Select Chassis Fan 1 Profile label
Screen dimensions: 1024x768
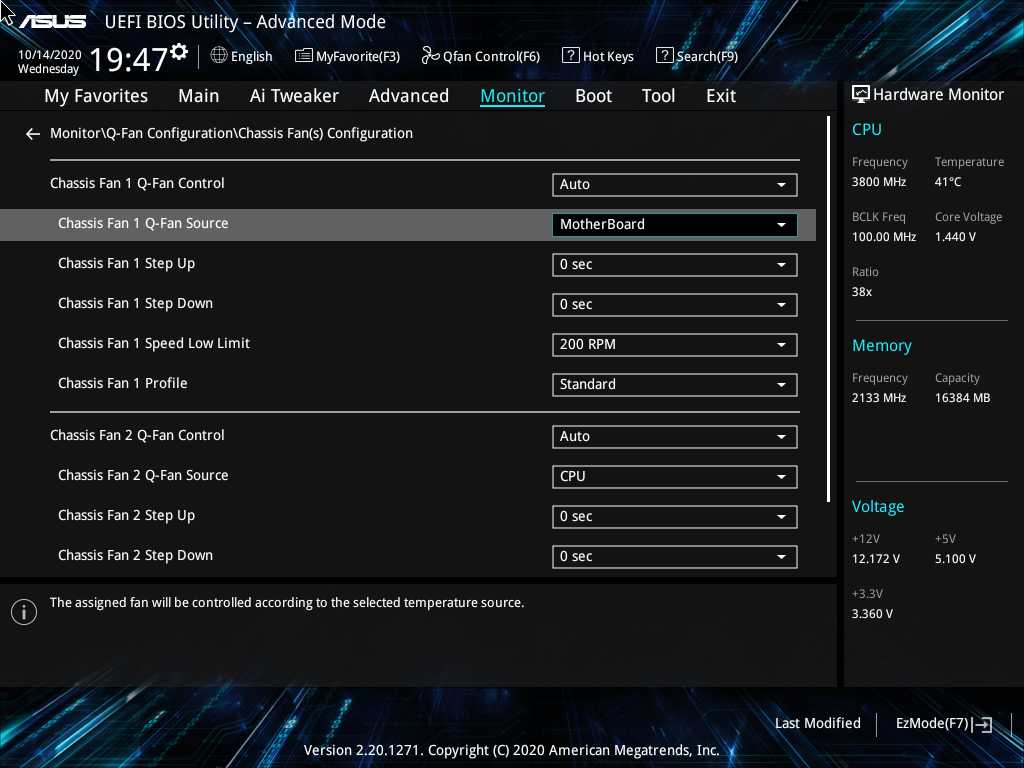pos(123,383)
